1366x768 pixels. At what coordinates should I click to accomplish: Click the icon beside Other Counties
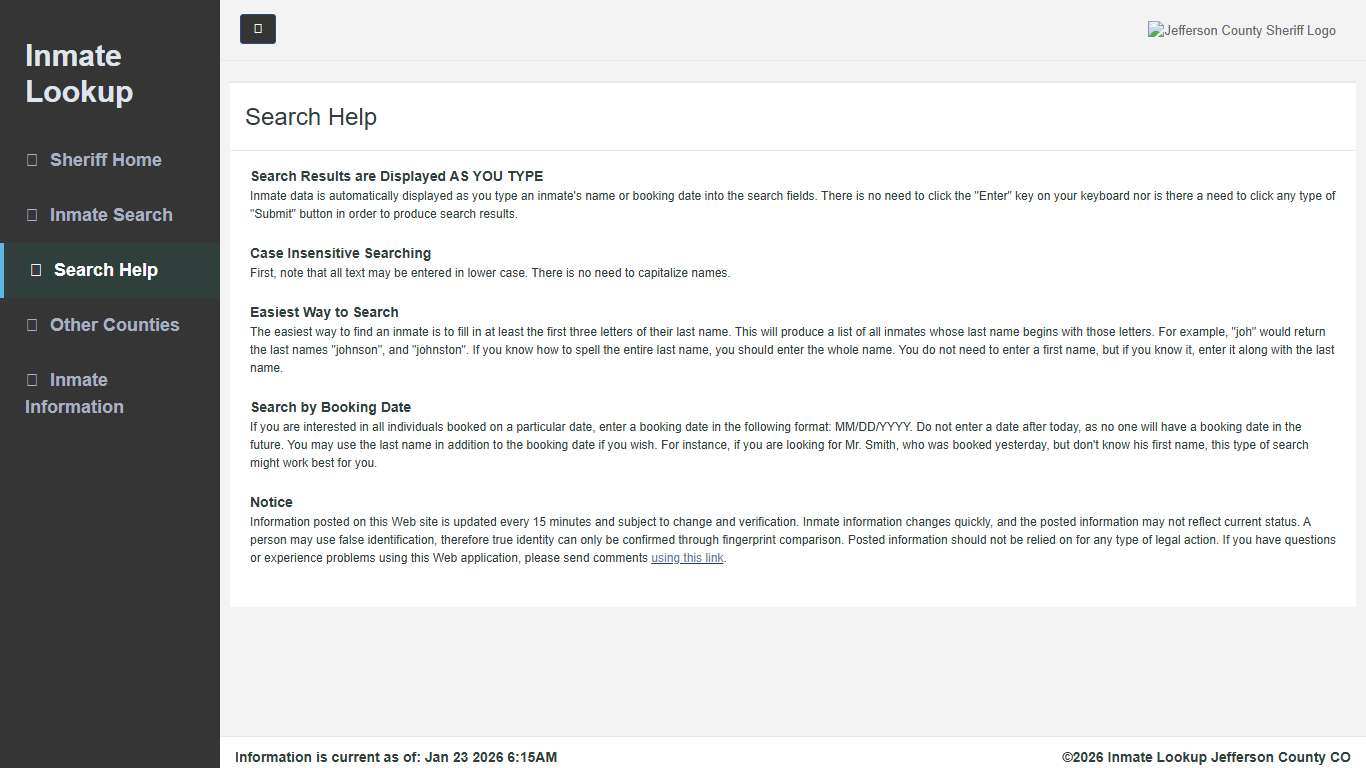pos(32,325)
